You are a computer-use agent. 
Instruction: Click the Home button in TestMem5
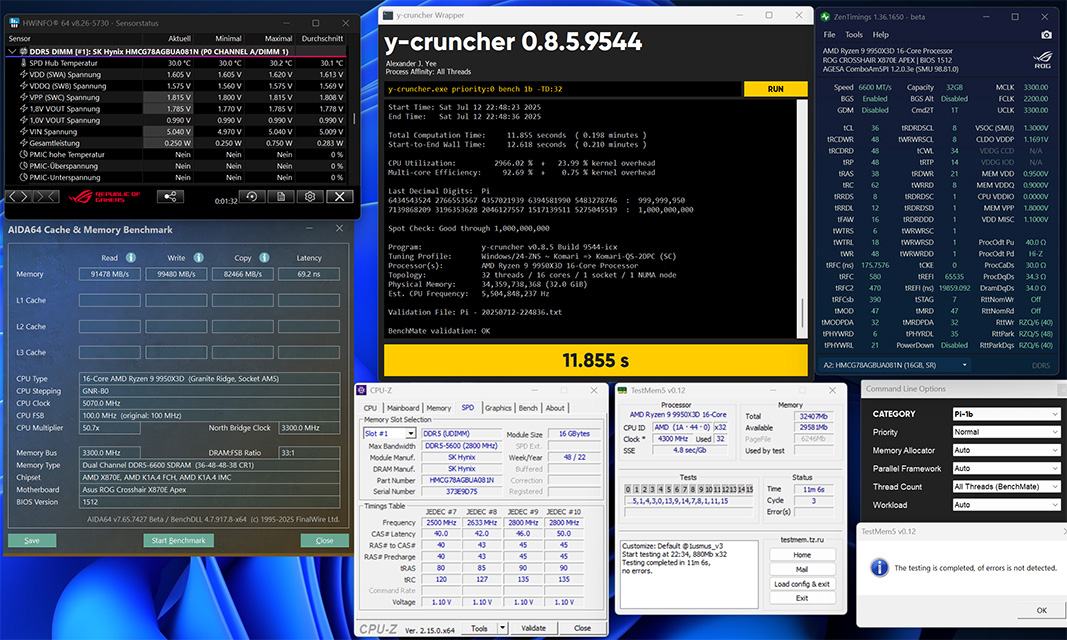tap(802, 555)
